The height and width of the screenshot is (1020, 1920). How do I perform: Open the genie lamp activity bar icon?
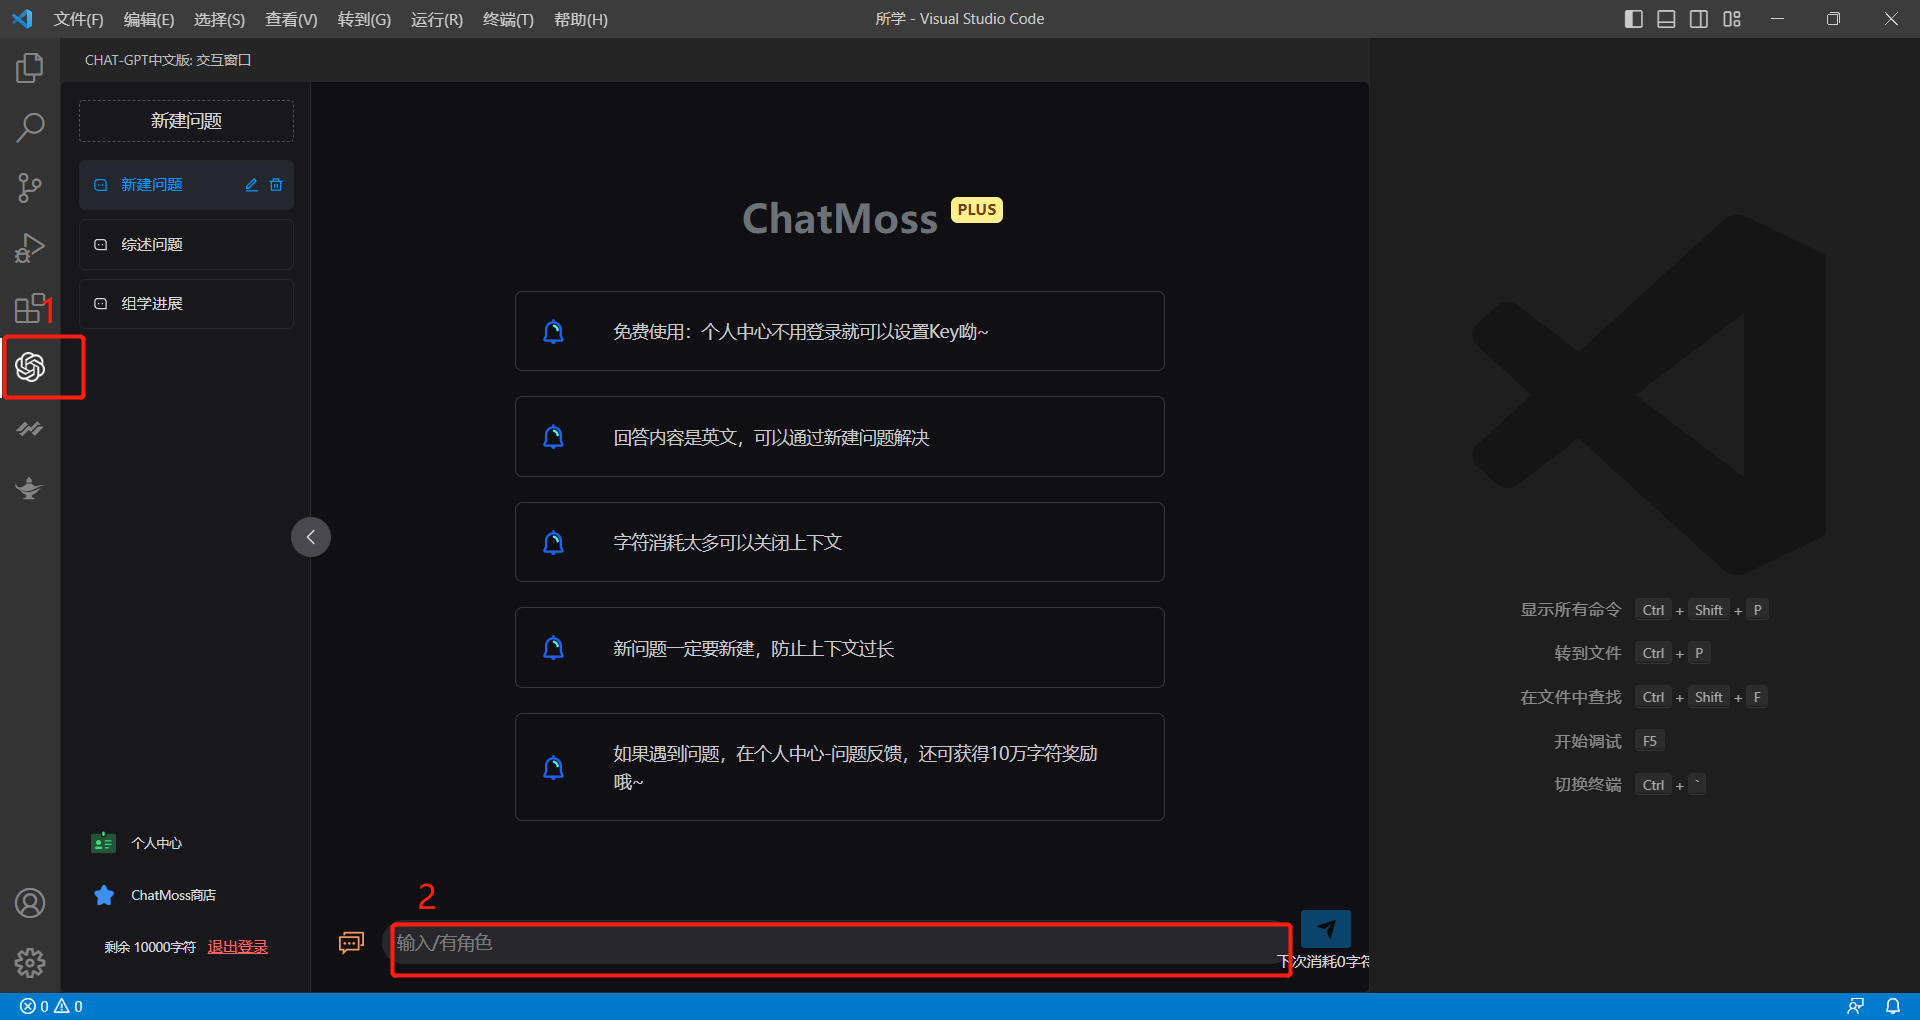point(29,488)
